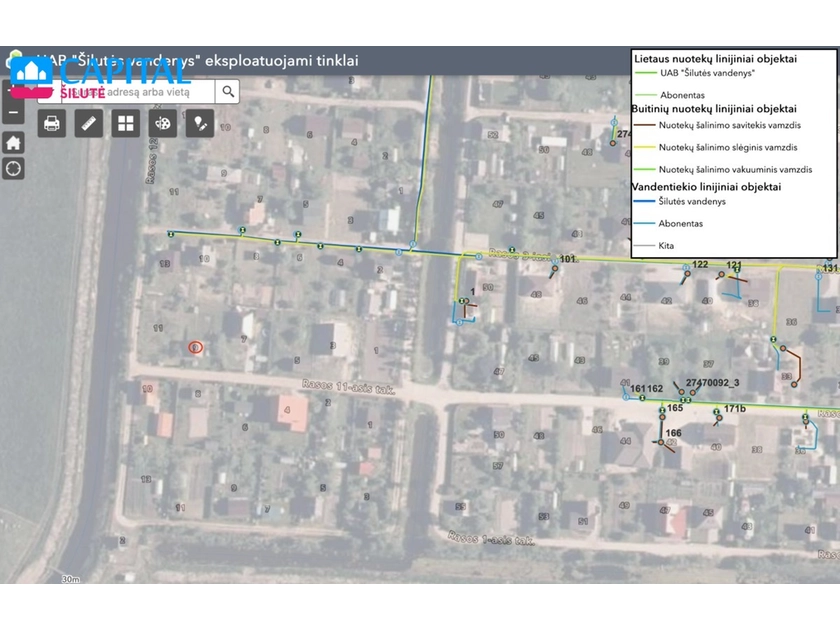The width and height of the screenshot is (840, 630).
Task: Click the street label 'Rasos 11-asis tak.'
Action: (349, 387)
